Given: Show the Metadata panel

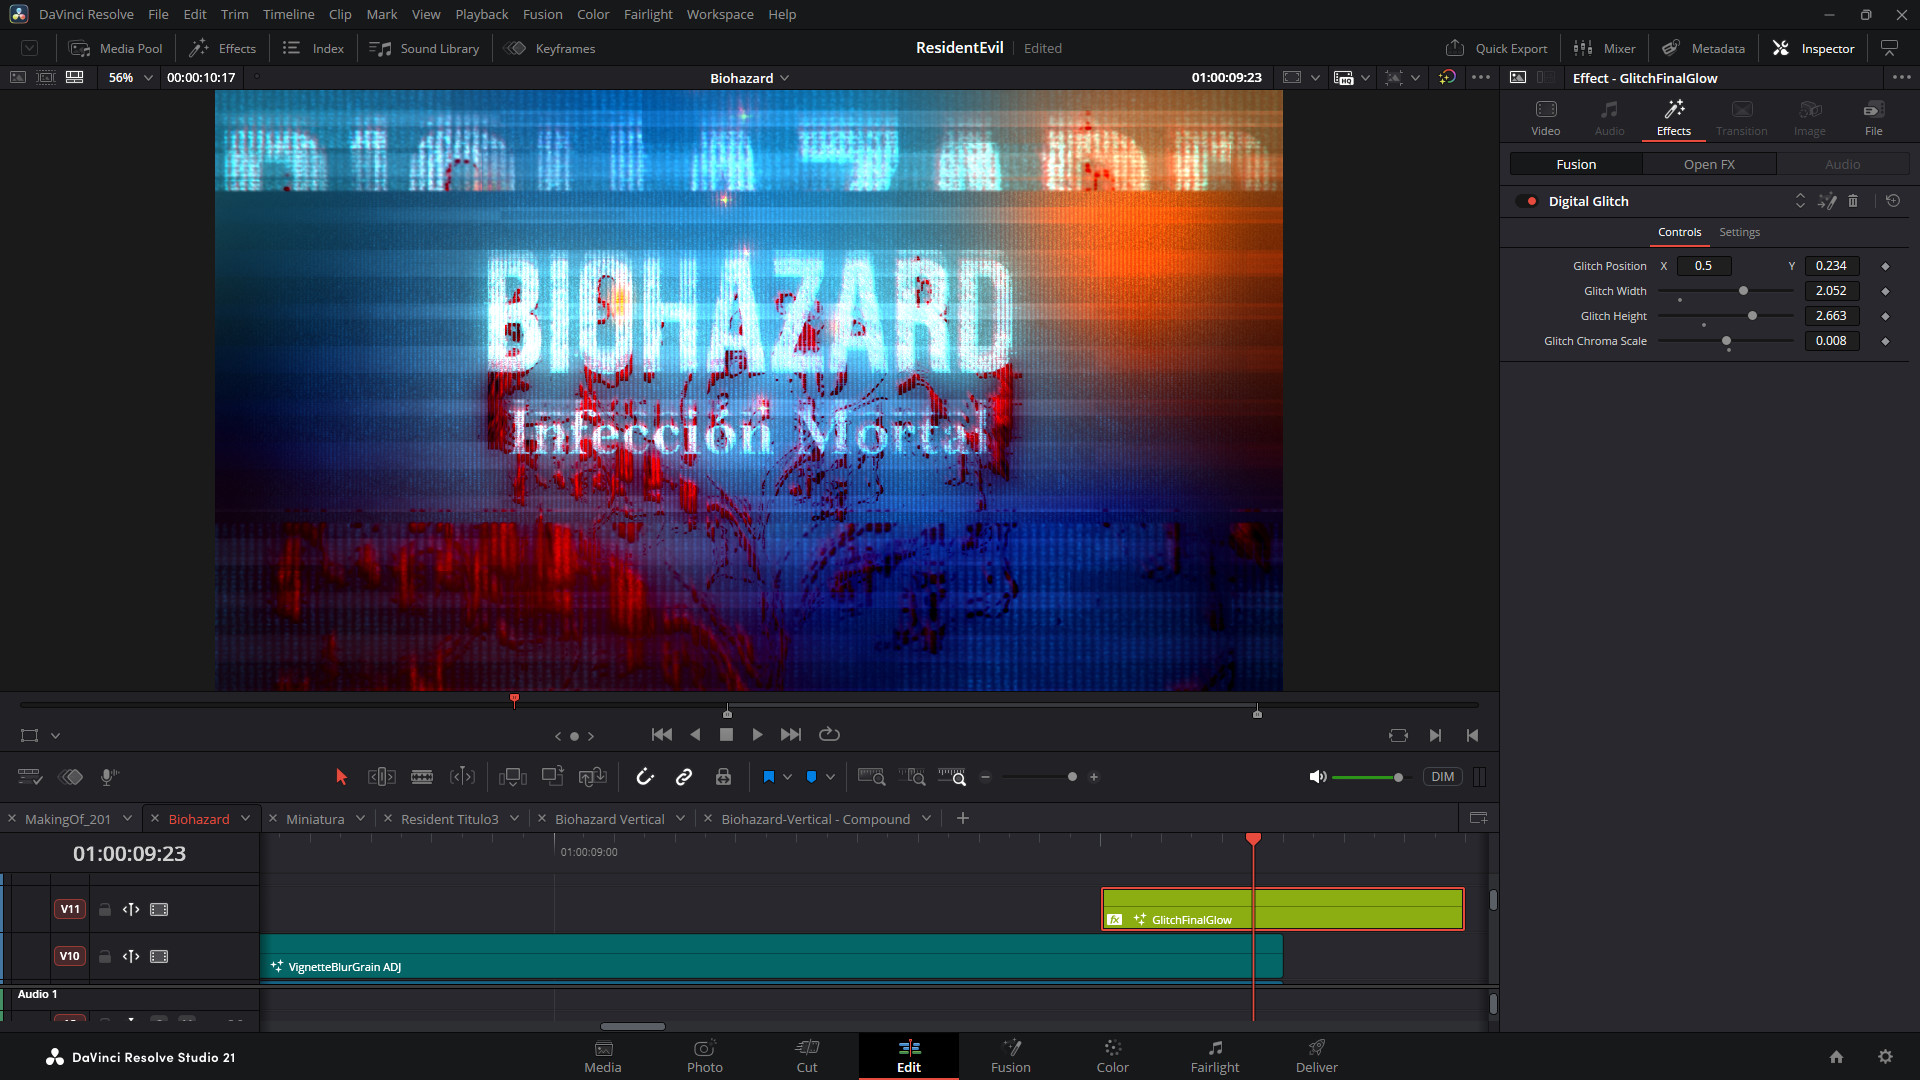Looking at the screenshot, I should pos(1703,48).
